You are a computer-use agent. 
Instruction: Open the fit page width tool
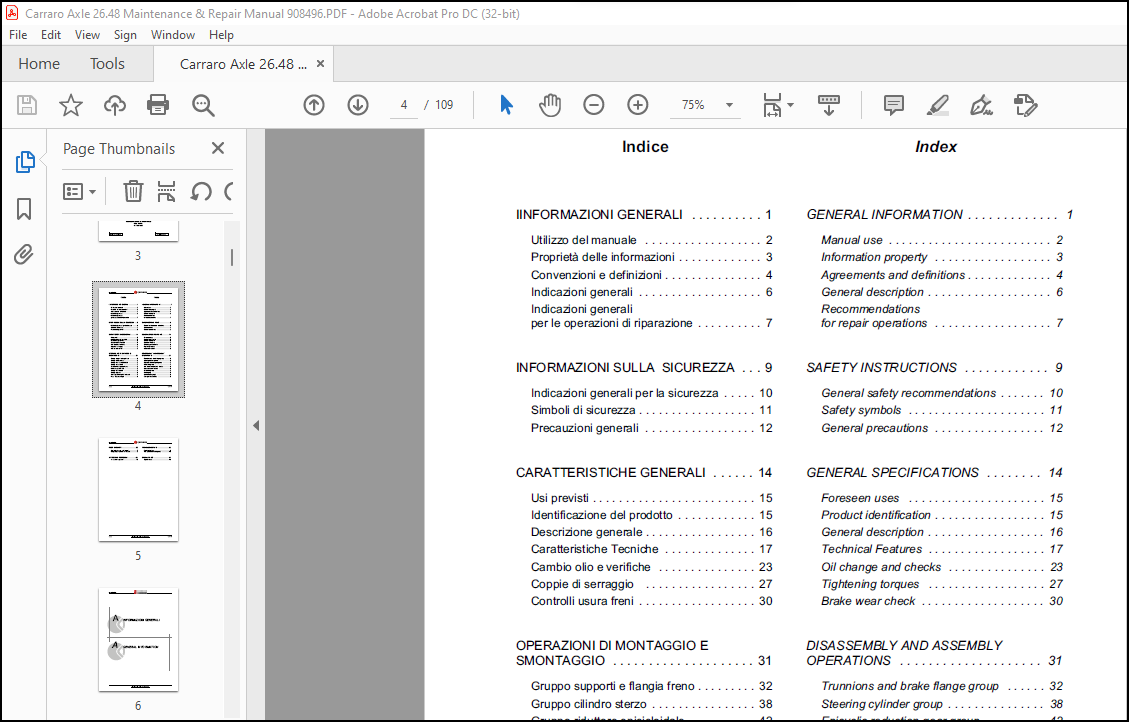[772, 105]
